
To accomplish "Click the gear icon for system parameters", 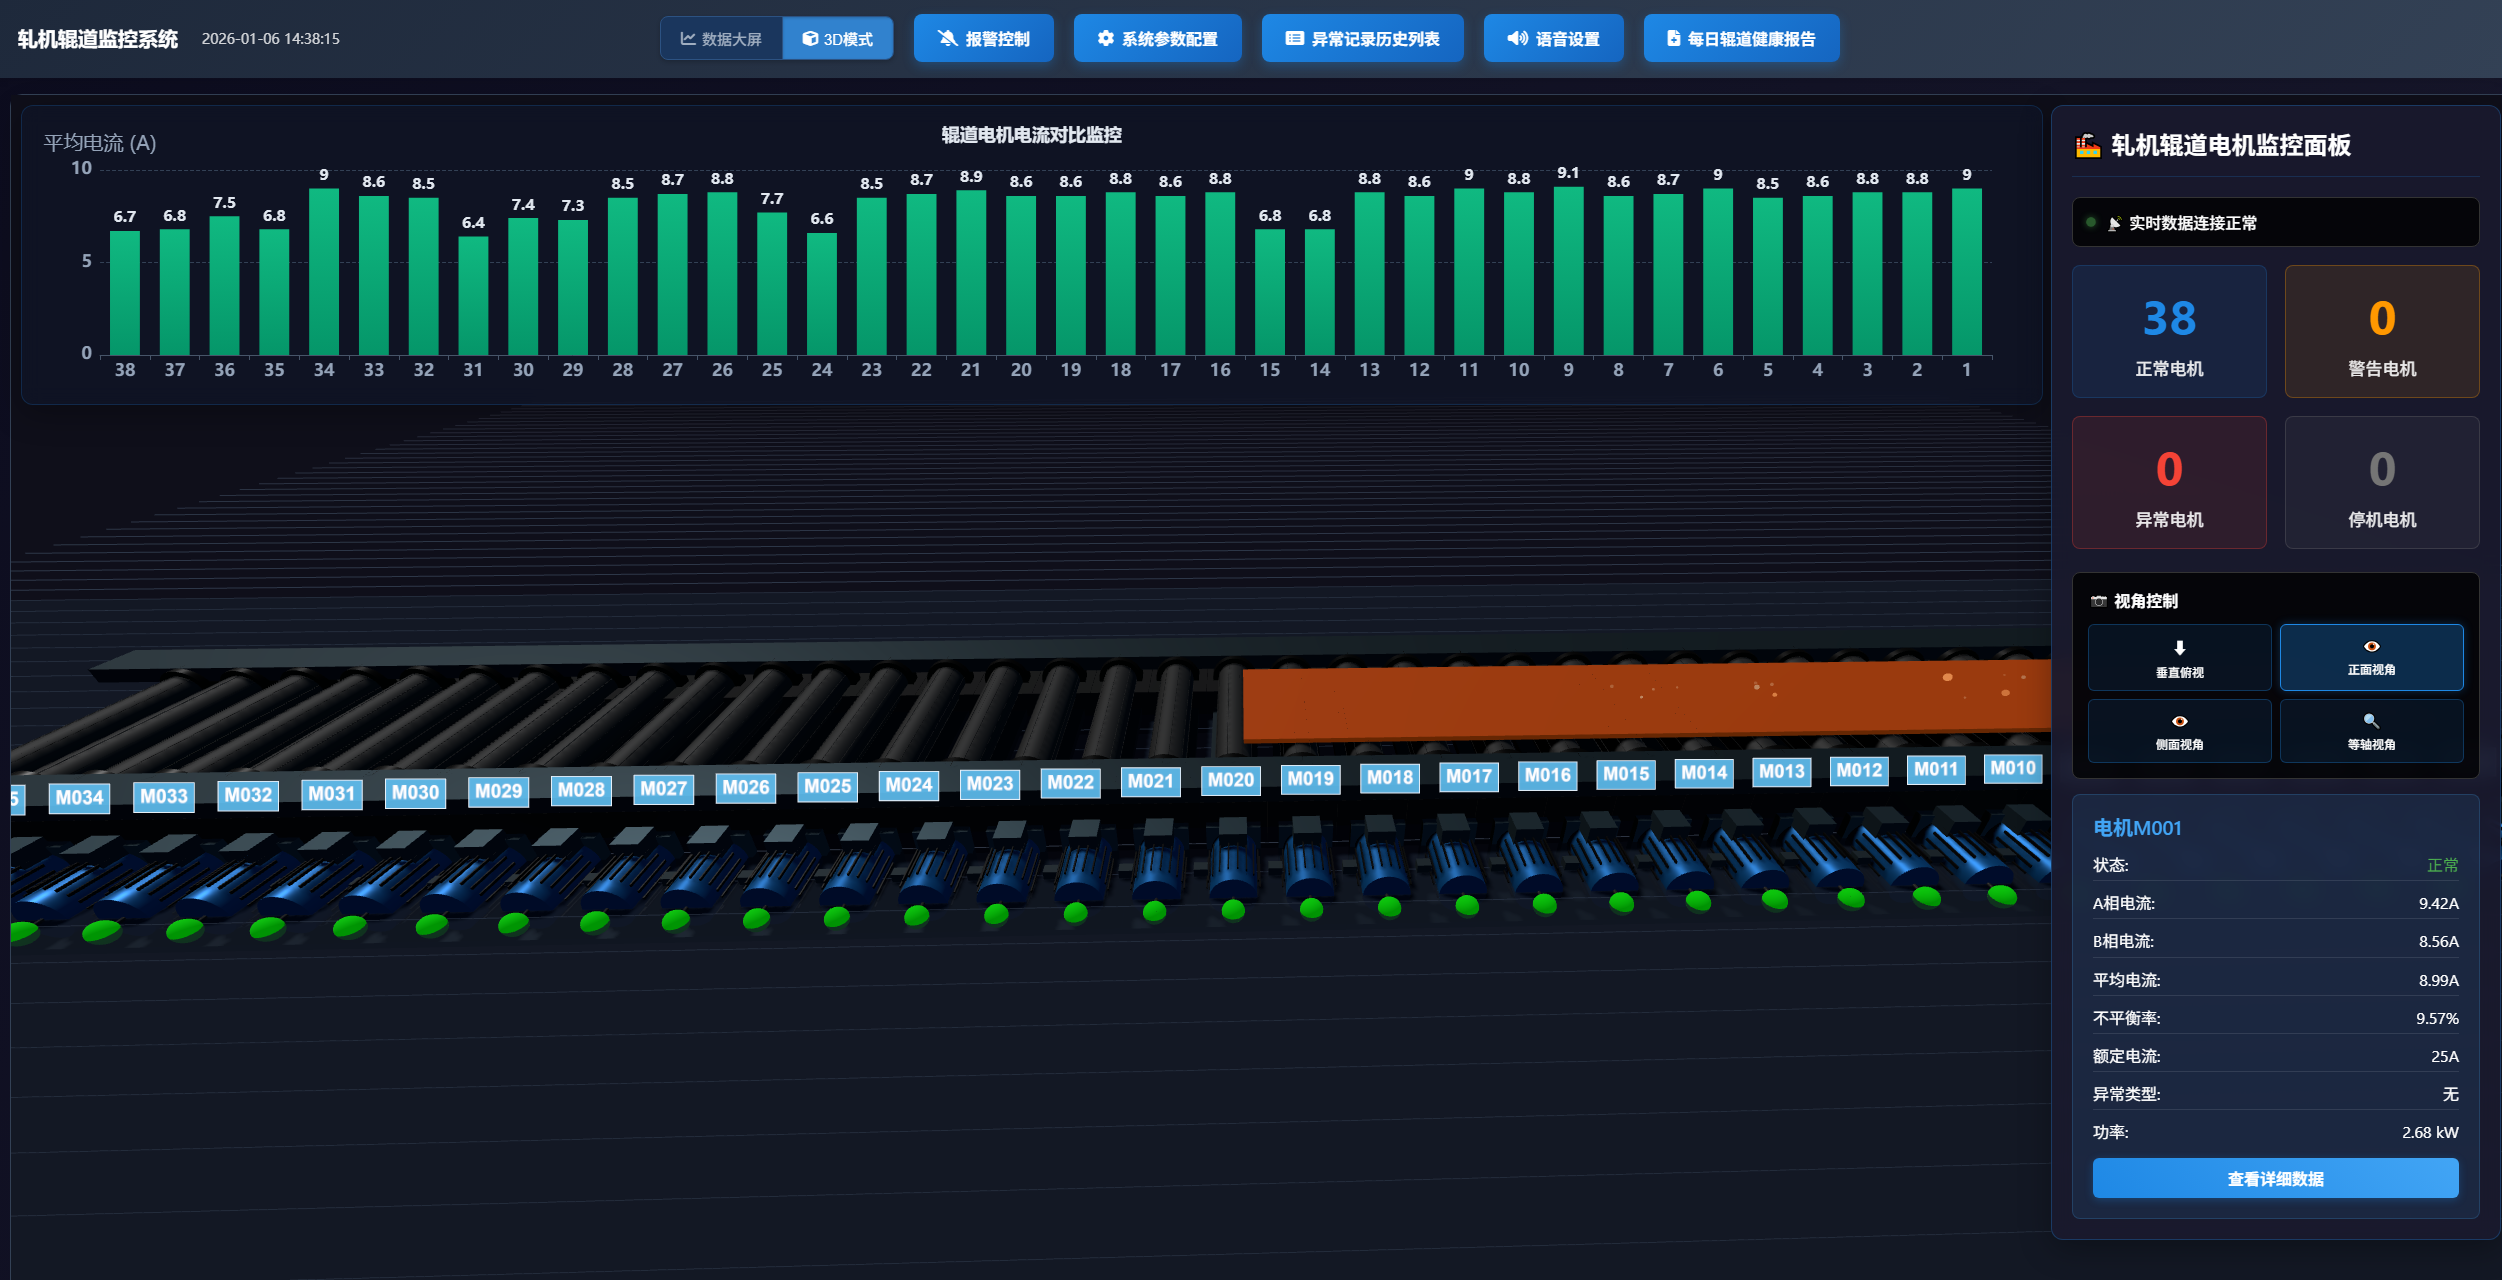I will click(1105, 38).
